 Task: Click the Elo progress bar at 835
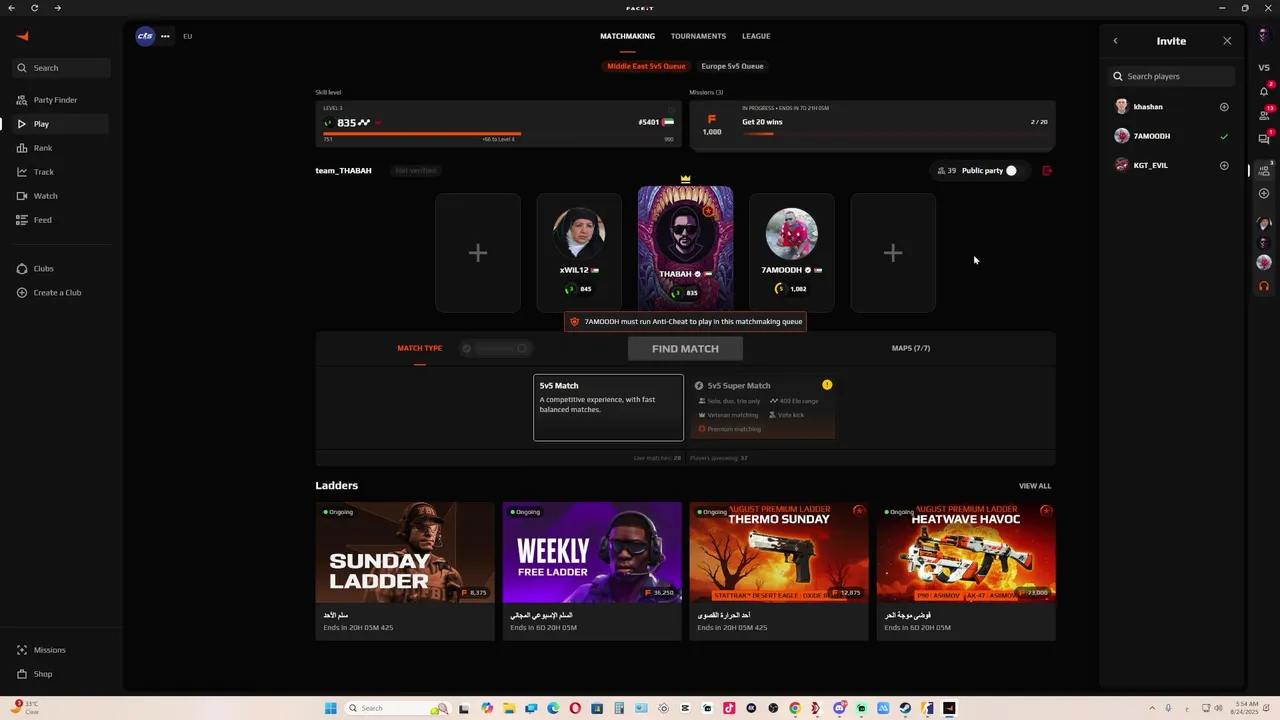(498, 133)
